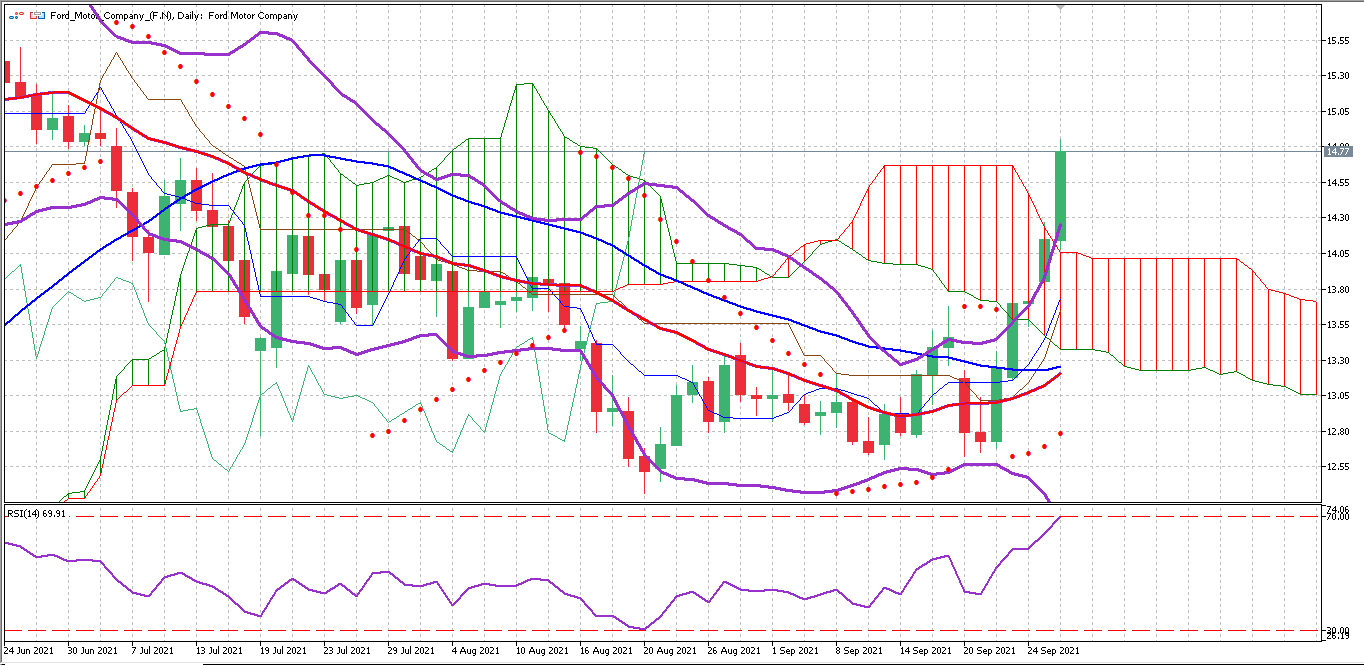The height and width of the screenshot is (665, 1364).
Task: Click the 10 Aug 2021 date label
Action: pos(542,650)
